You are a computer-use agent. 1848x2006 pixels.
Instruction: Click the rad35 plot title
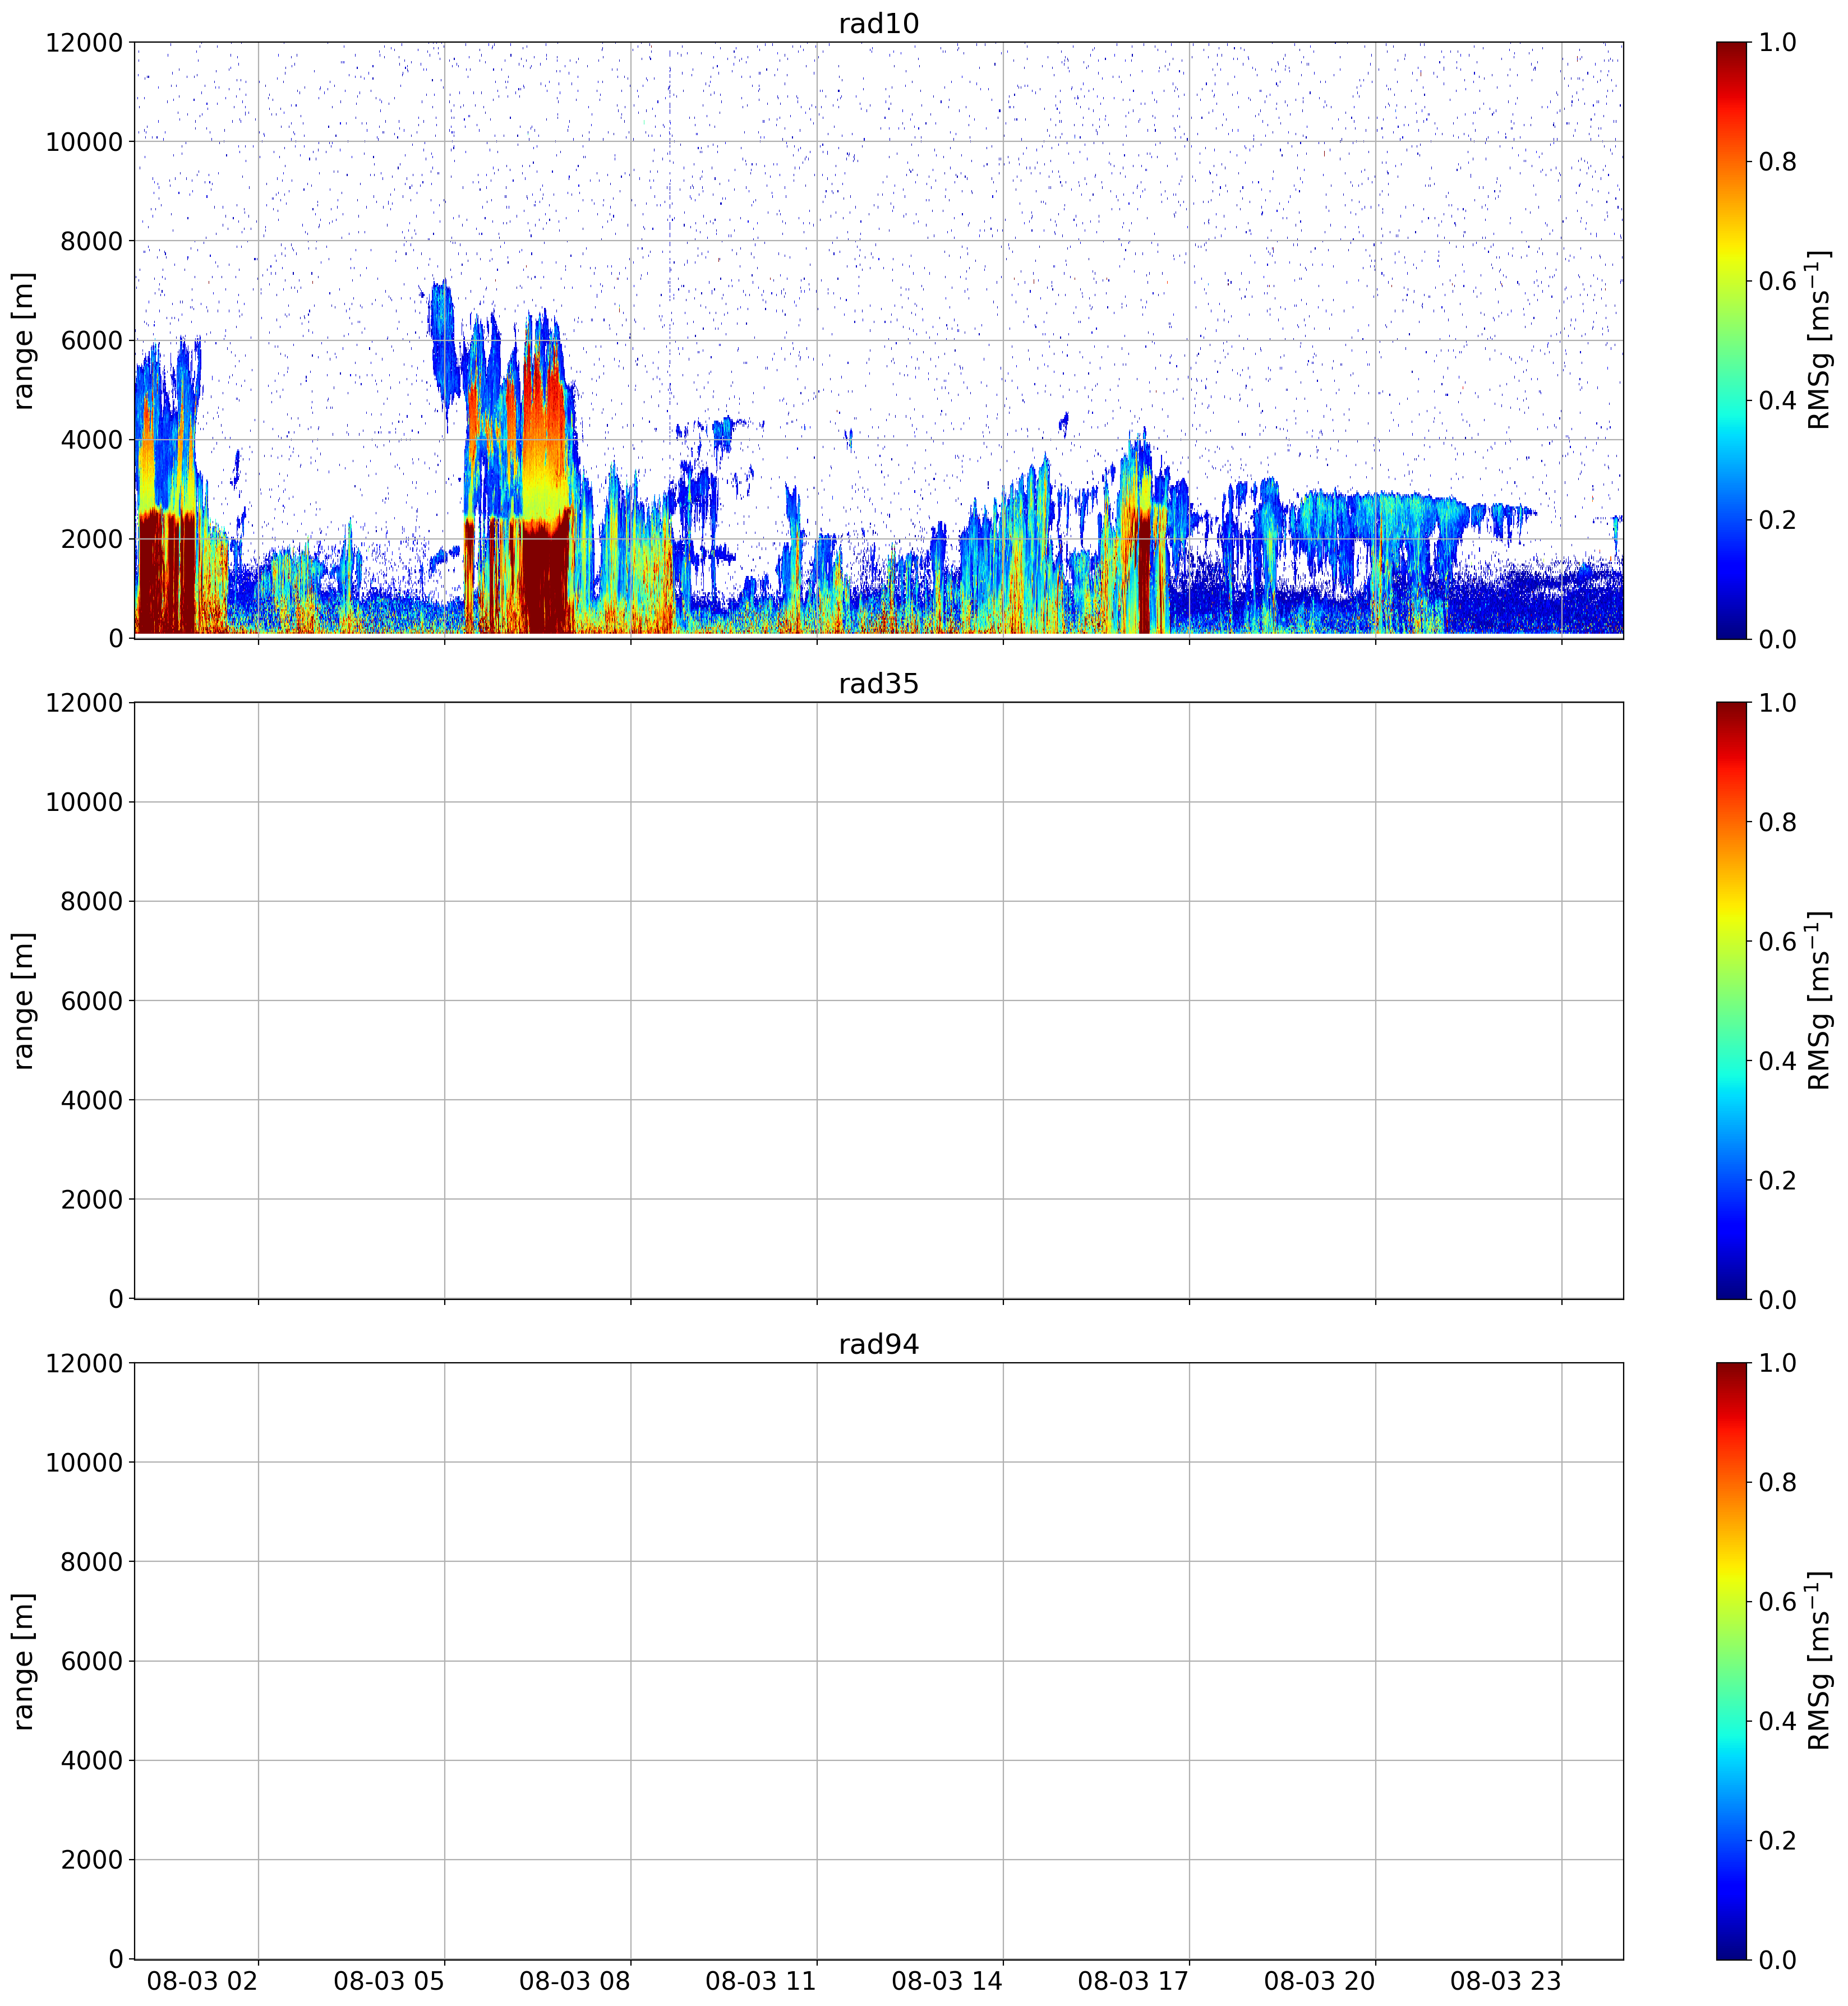878,684
